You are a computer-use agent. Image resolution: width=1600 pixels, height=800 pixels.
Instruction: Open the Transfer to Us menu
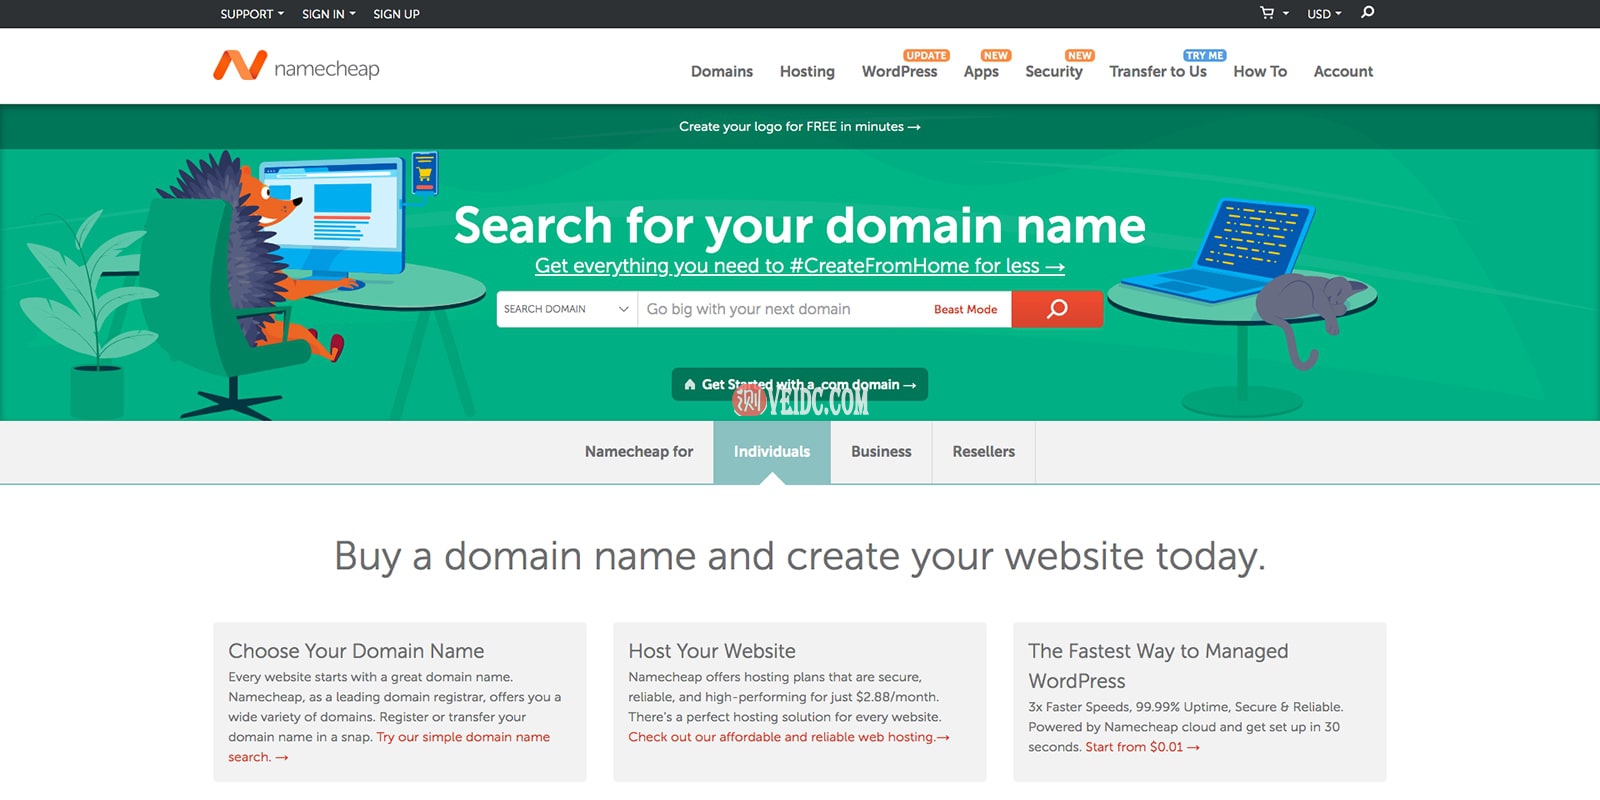click(1158, 71)
